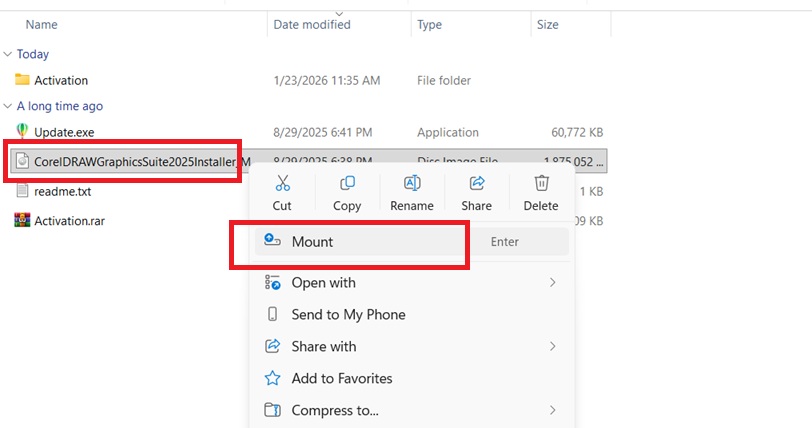Click the star icon for Add to Favorites
The height and width of the screenshot is (428, 812).
click(x=272, y=378)
